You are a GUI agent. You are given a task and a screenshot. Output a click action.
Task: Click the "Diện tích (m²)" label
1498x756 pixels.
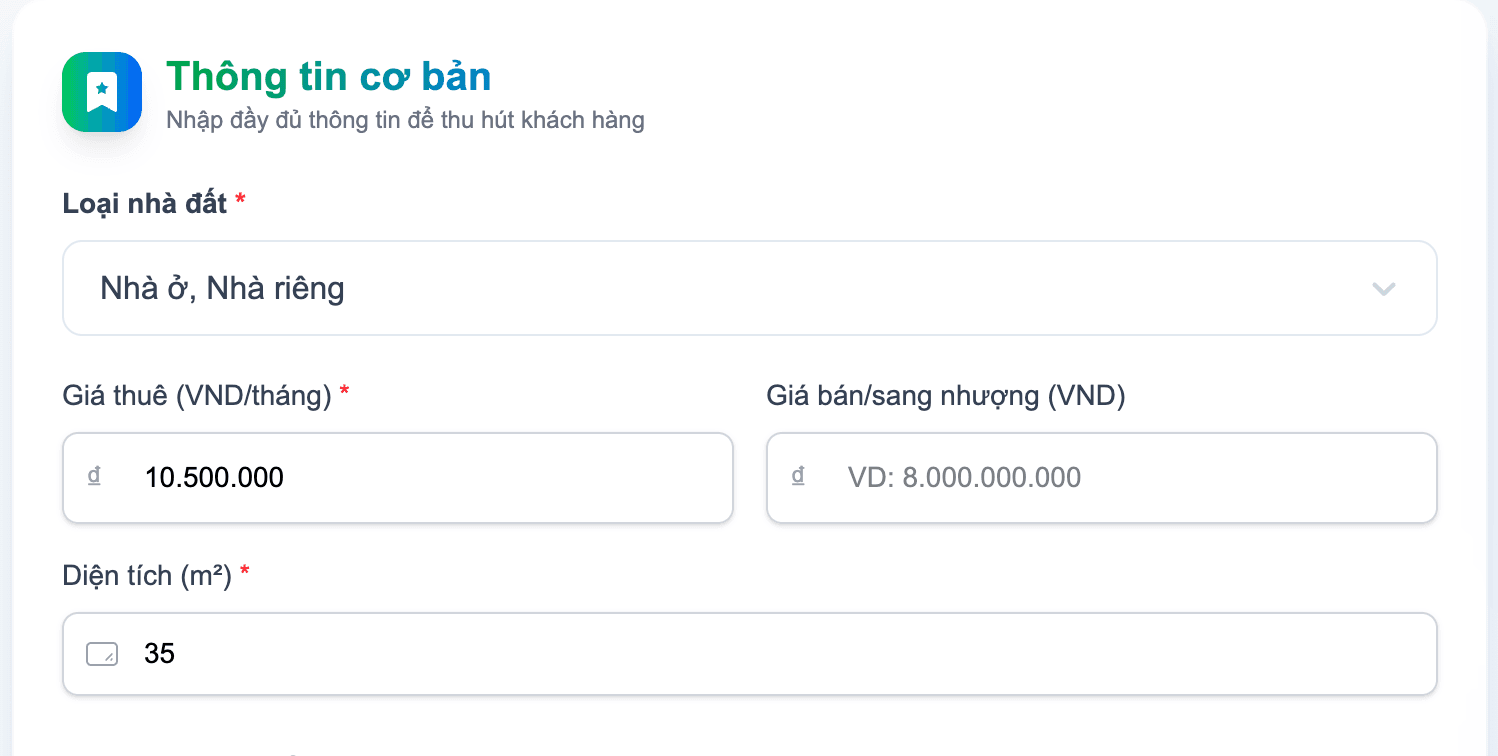[147, 575]
